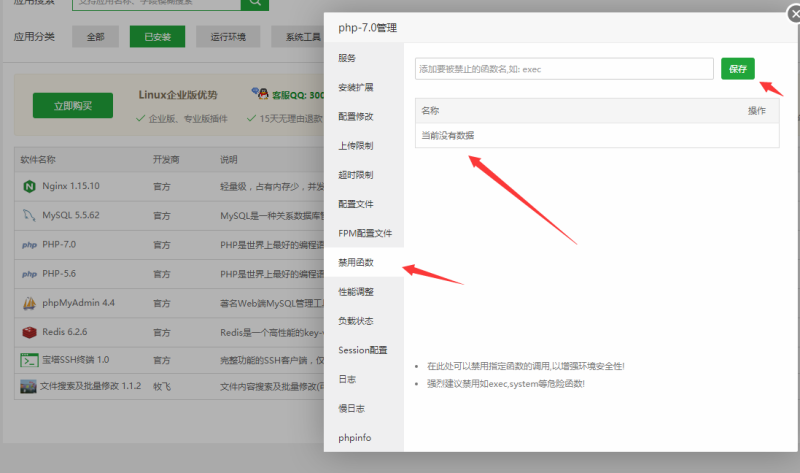
Task: Open the 服务 tab in PHP manager
Action: [x=347, y=58]
